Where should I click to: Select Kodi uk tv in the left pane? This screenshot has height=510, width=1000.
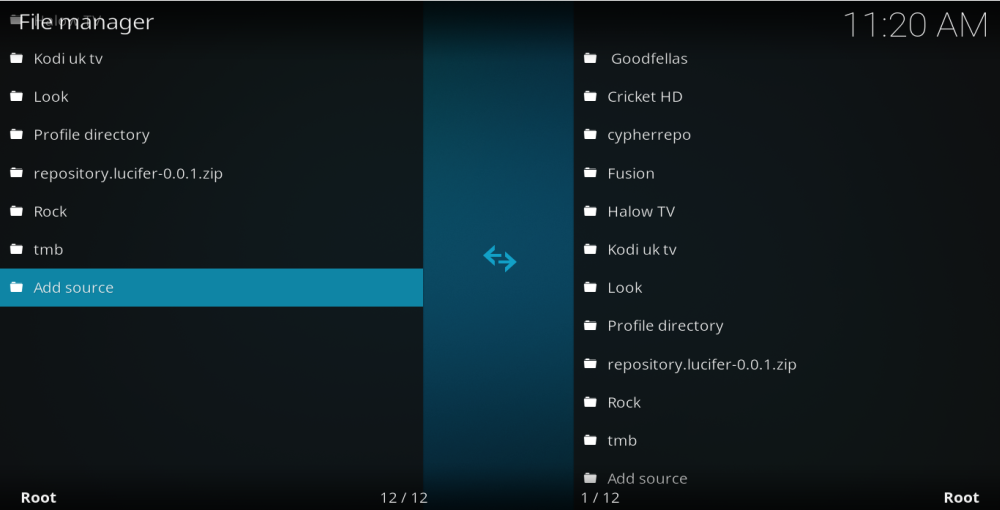click(68, 59)
